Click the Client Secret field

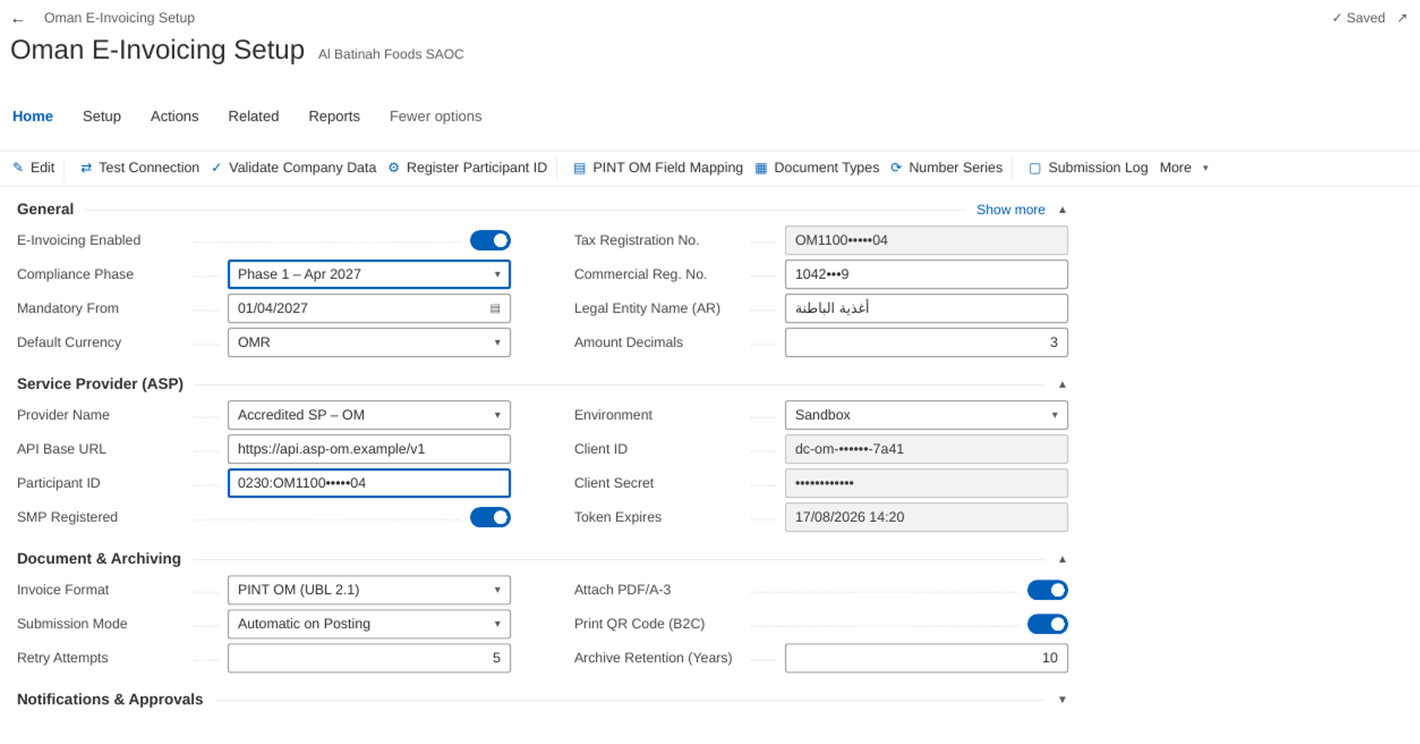click(926, 483)
